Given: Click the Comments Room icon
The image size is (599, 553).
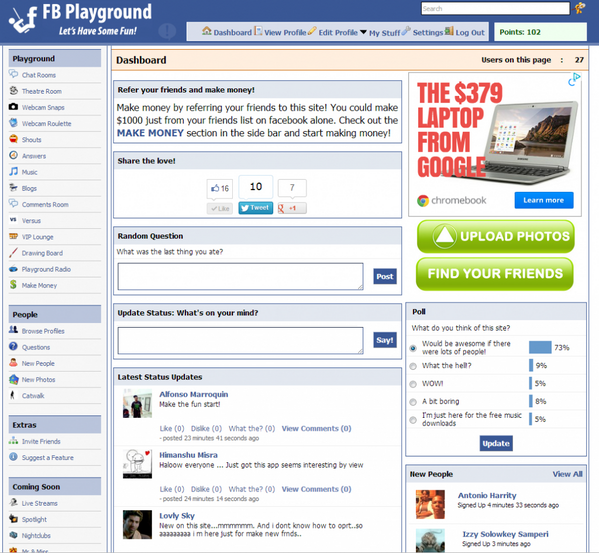Looking at the screenshot, I should (13, 204).
